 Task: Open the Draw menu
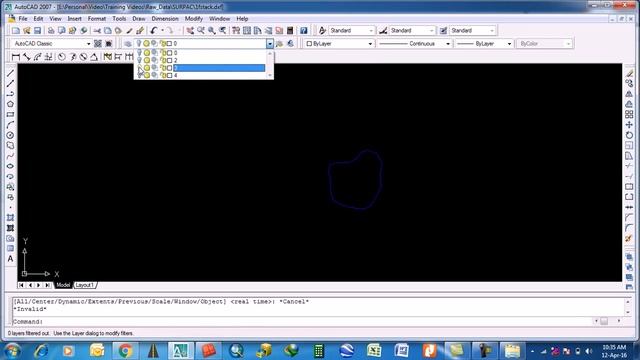(139, 19)
